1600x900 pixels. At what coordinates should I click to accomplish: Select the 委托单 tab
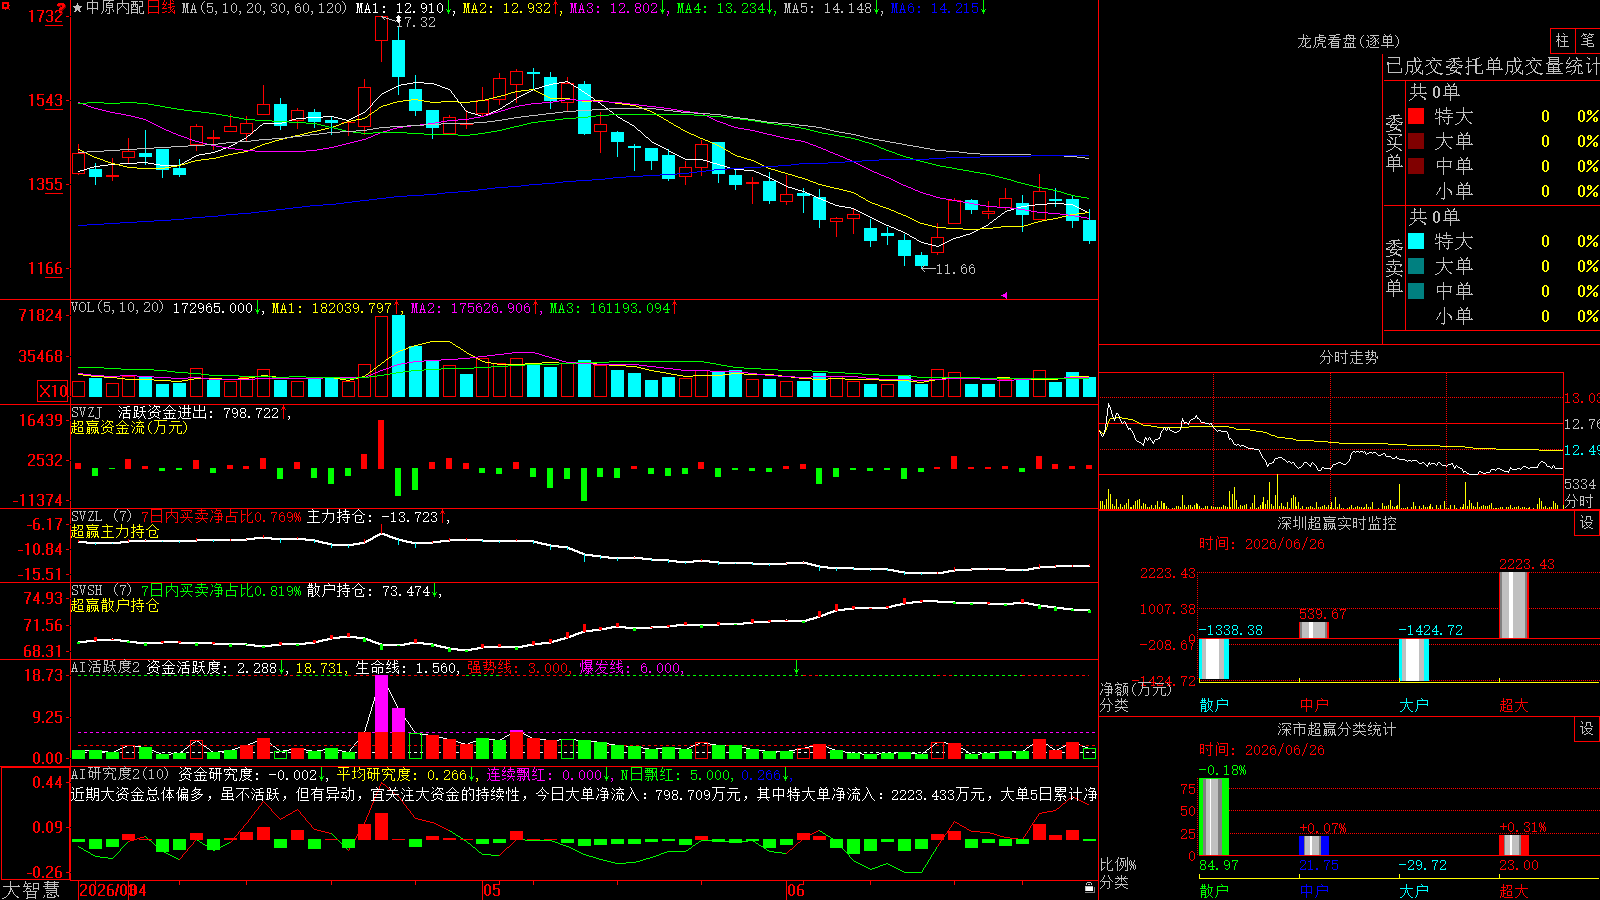pyautogui.click(x=1474, y=66)
